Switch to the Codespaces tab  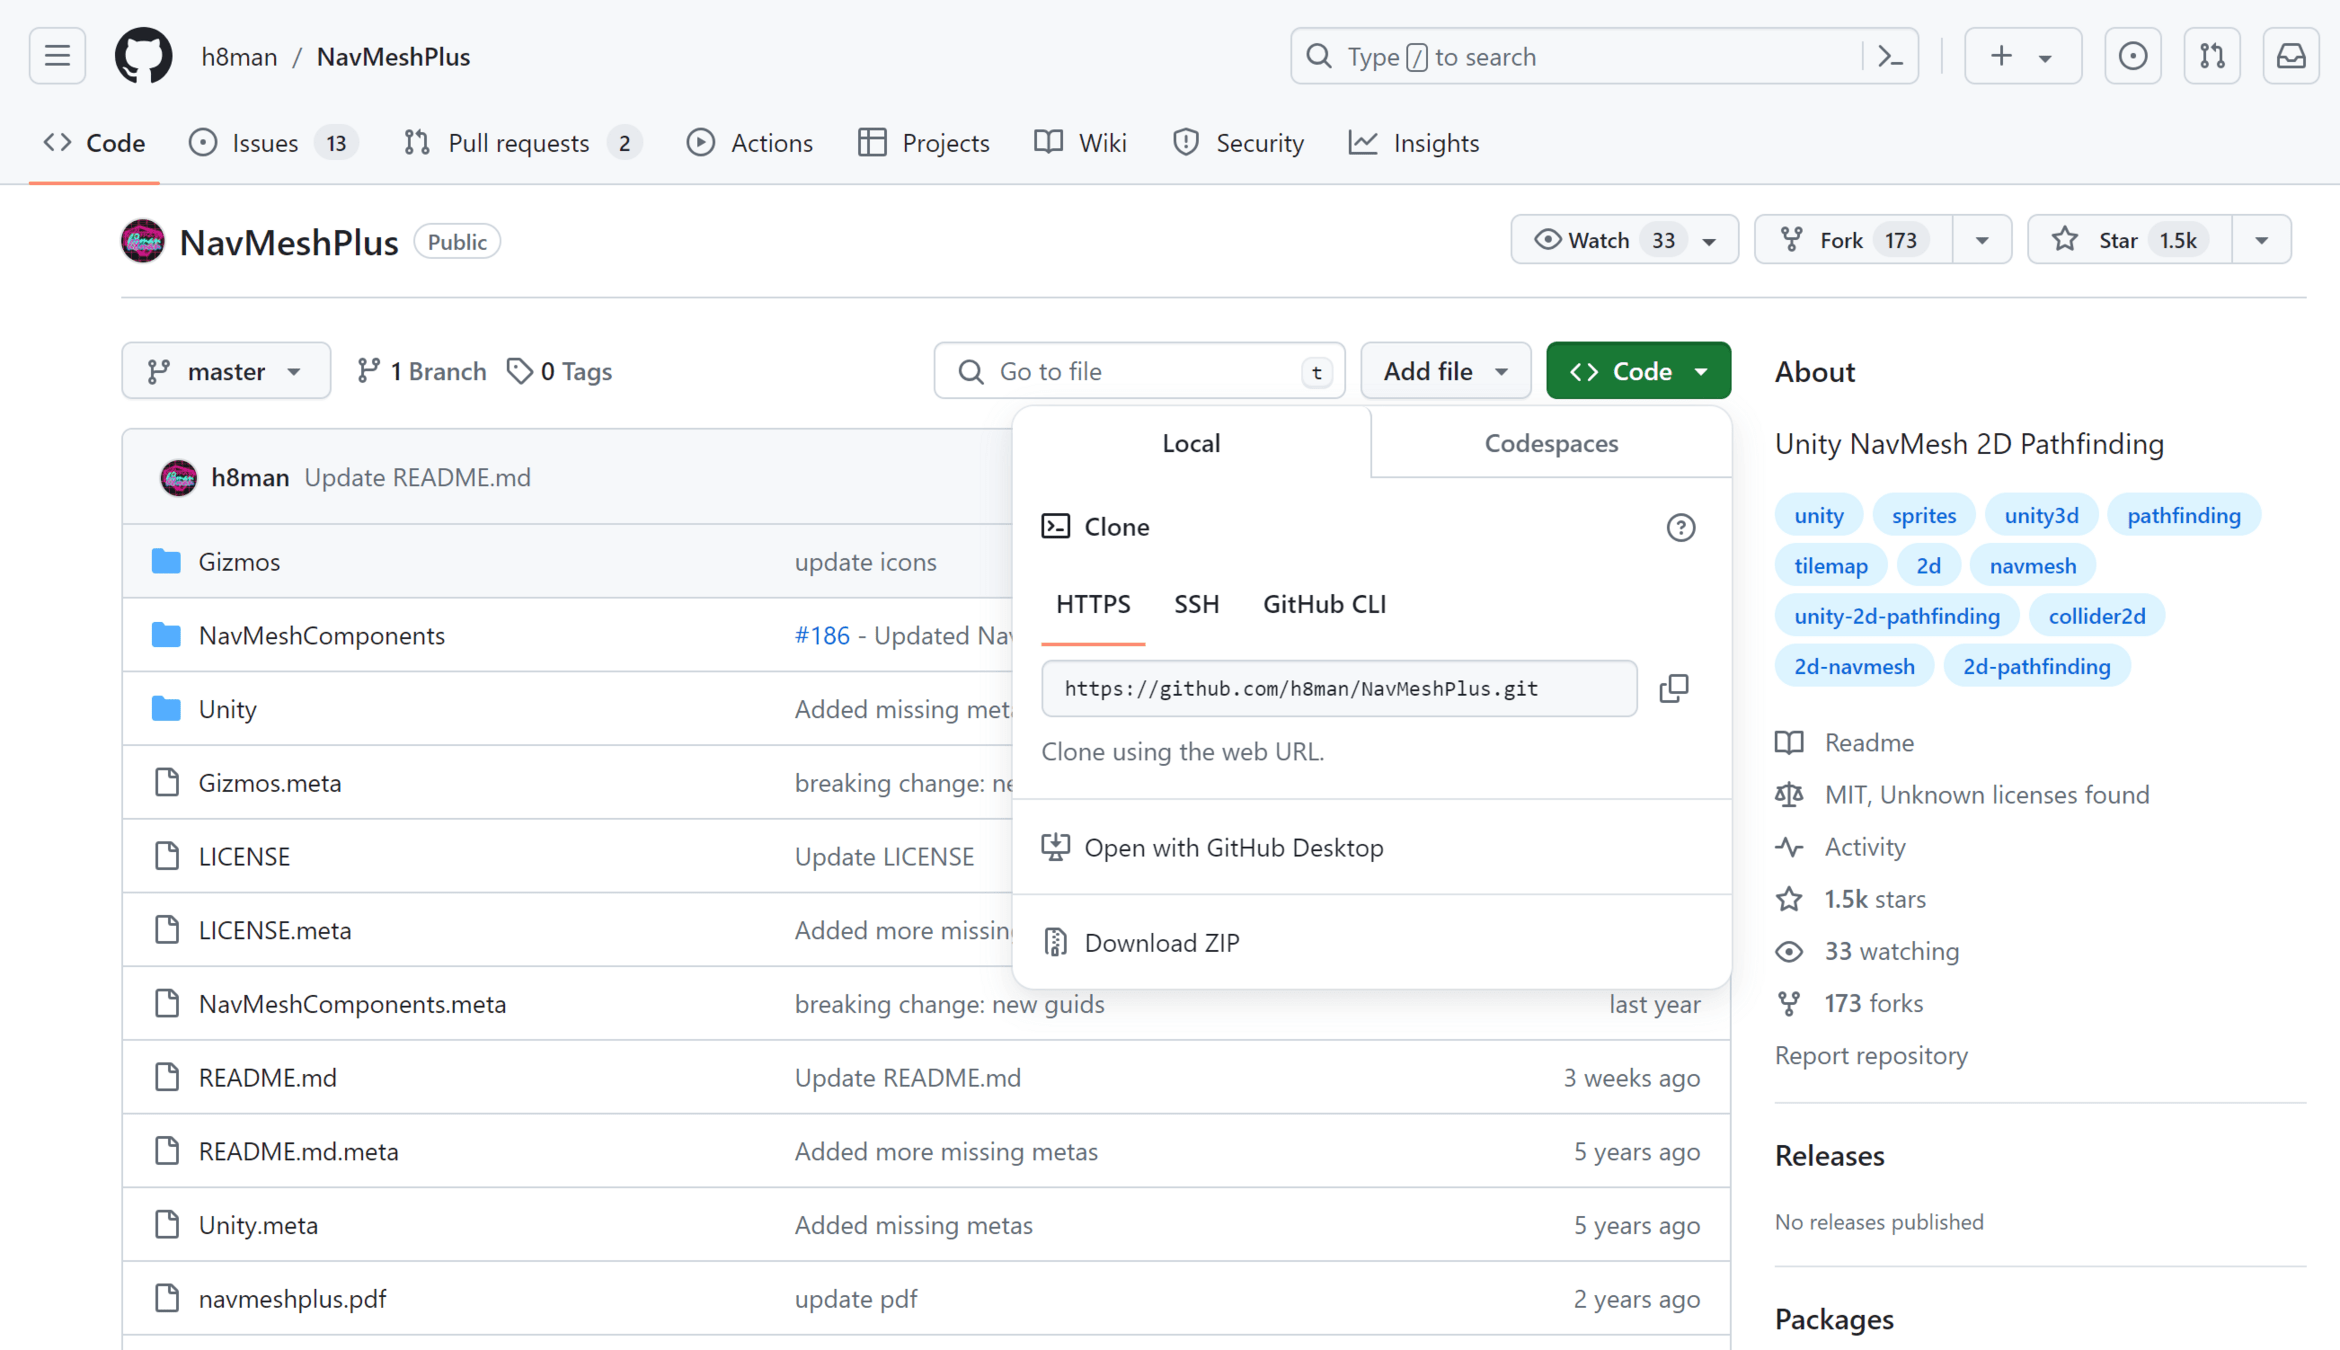[x=1550, y=443]
